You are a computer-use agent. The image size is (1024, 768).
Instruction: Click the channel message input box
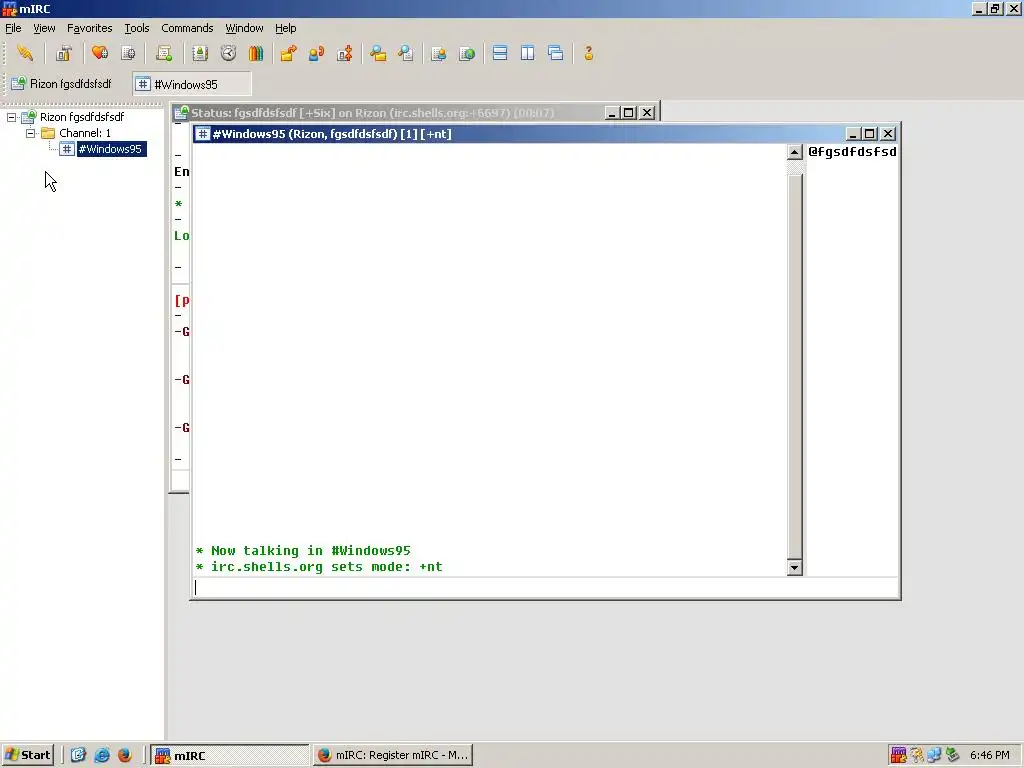(x=545, y=587)
